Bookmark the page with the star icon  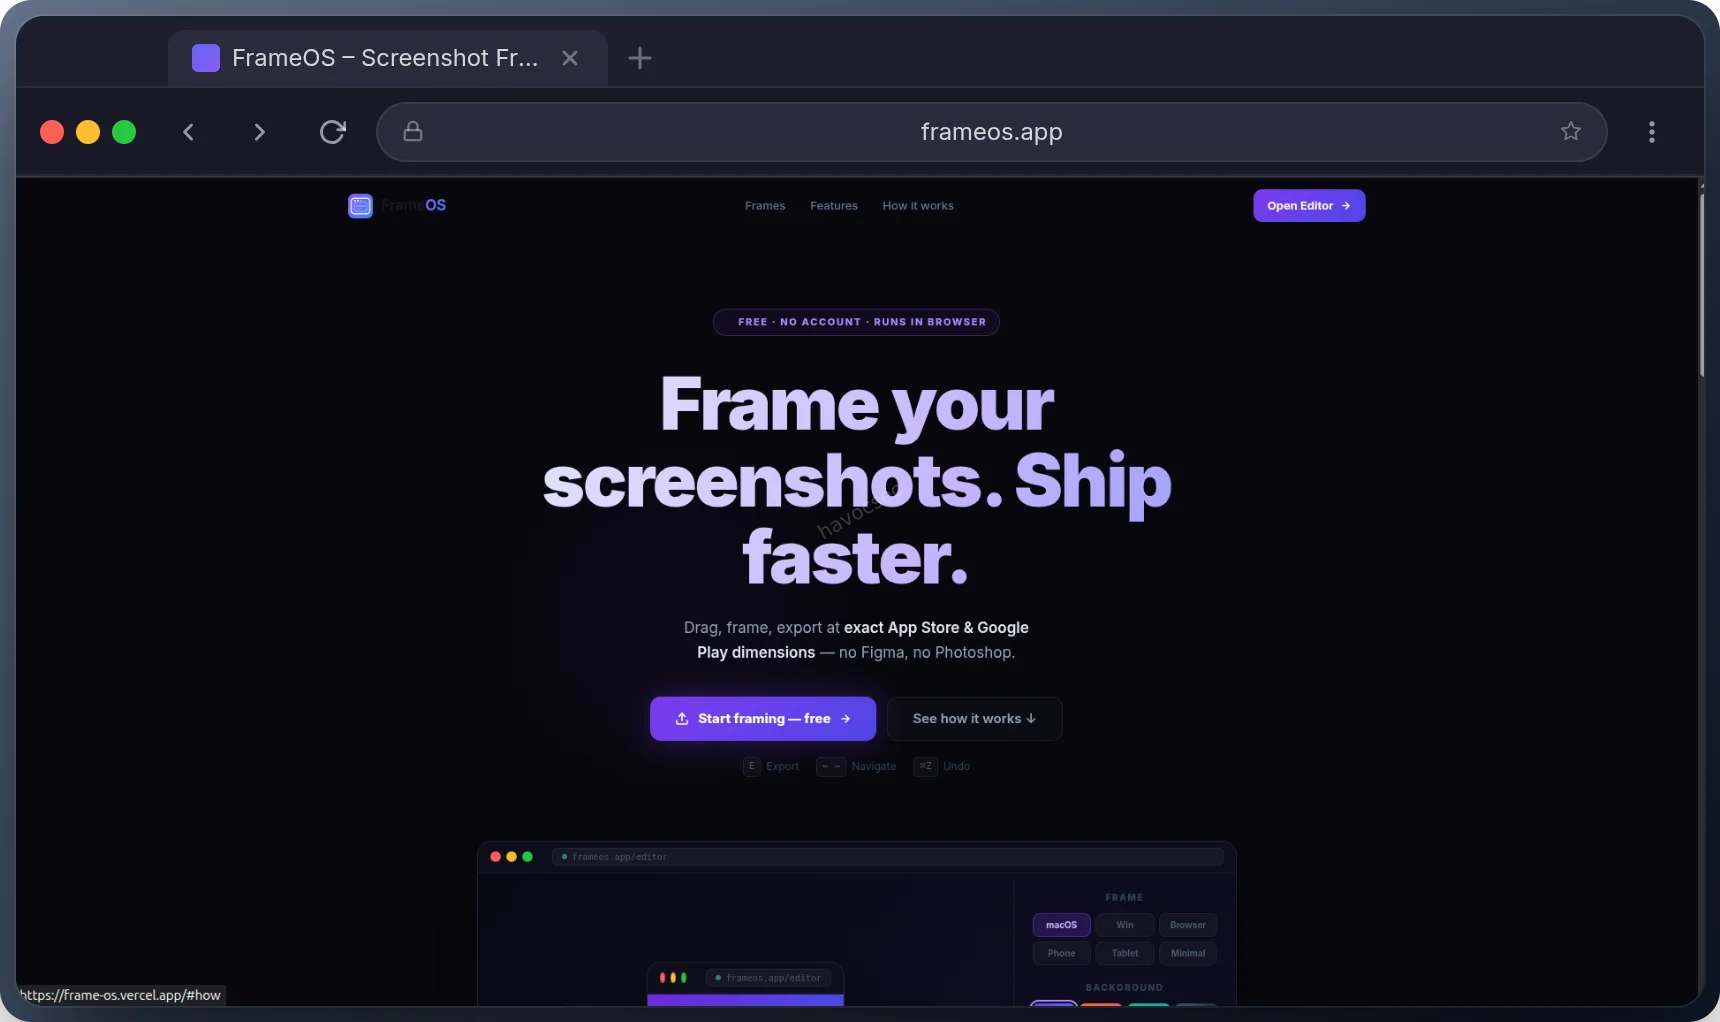(1571, 131)
